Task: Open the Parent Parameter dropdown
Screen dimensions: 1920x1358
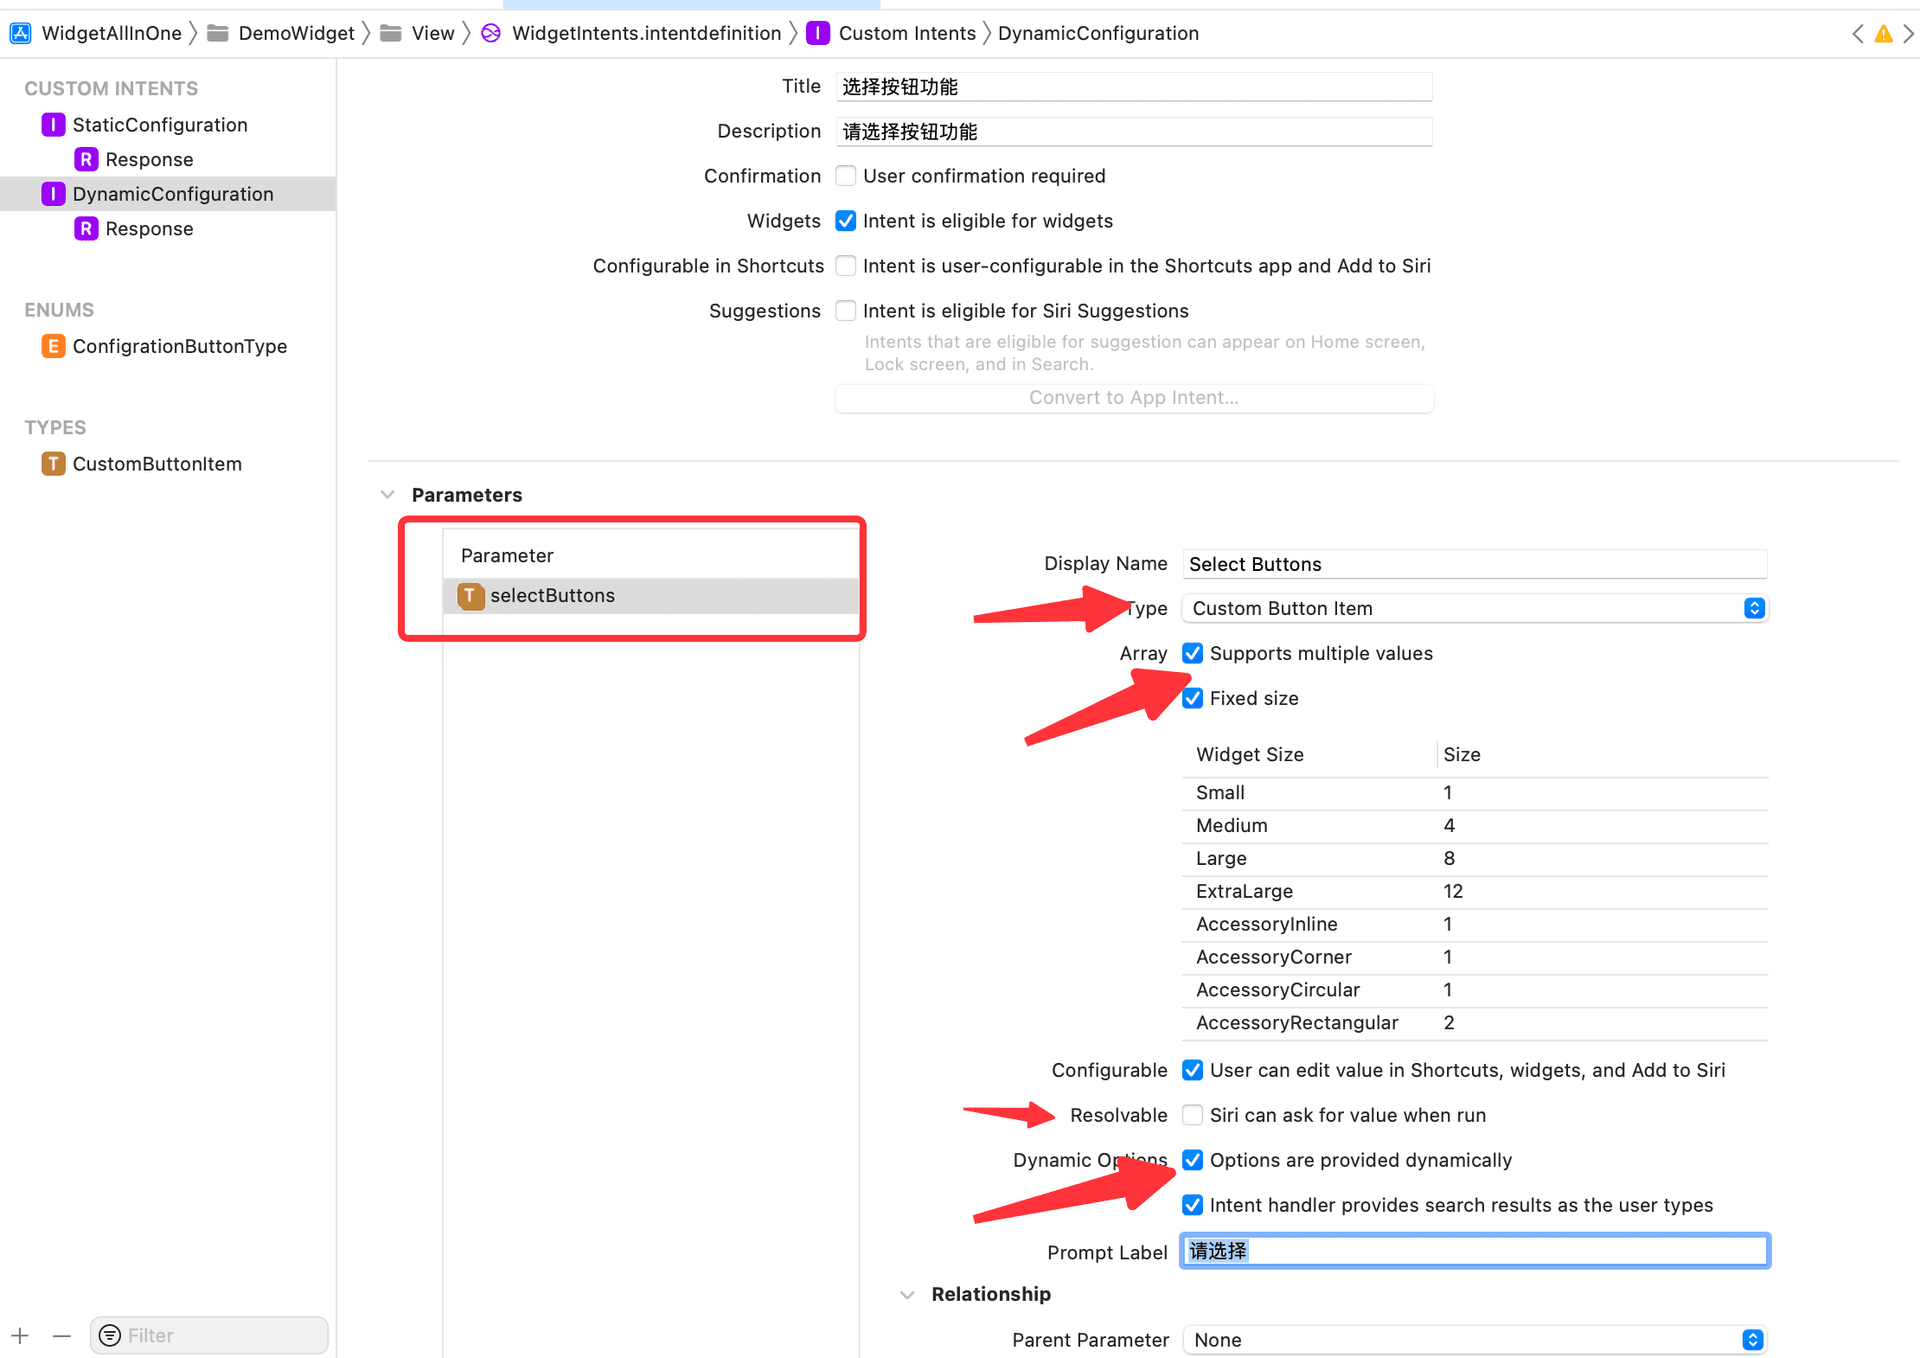Action: coord(1757,1337)
